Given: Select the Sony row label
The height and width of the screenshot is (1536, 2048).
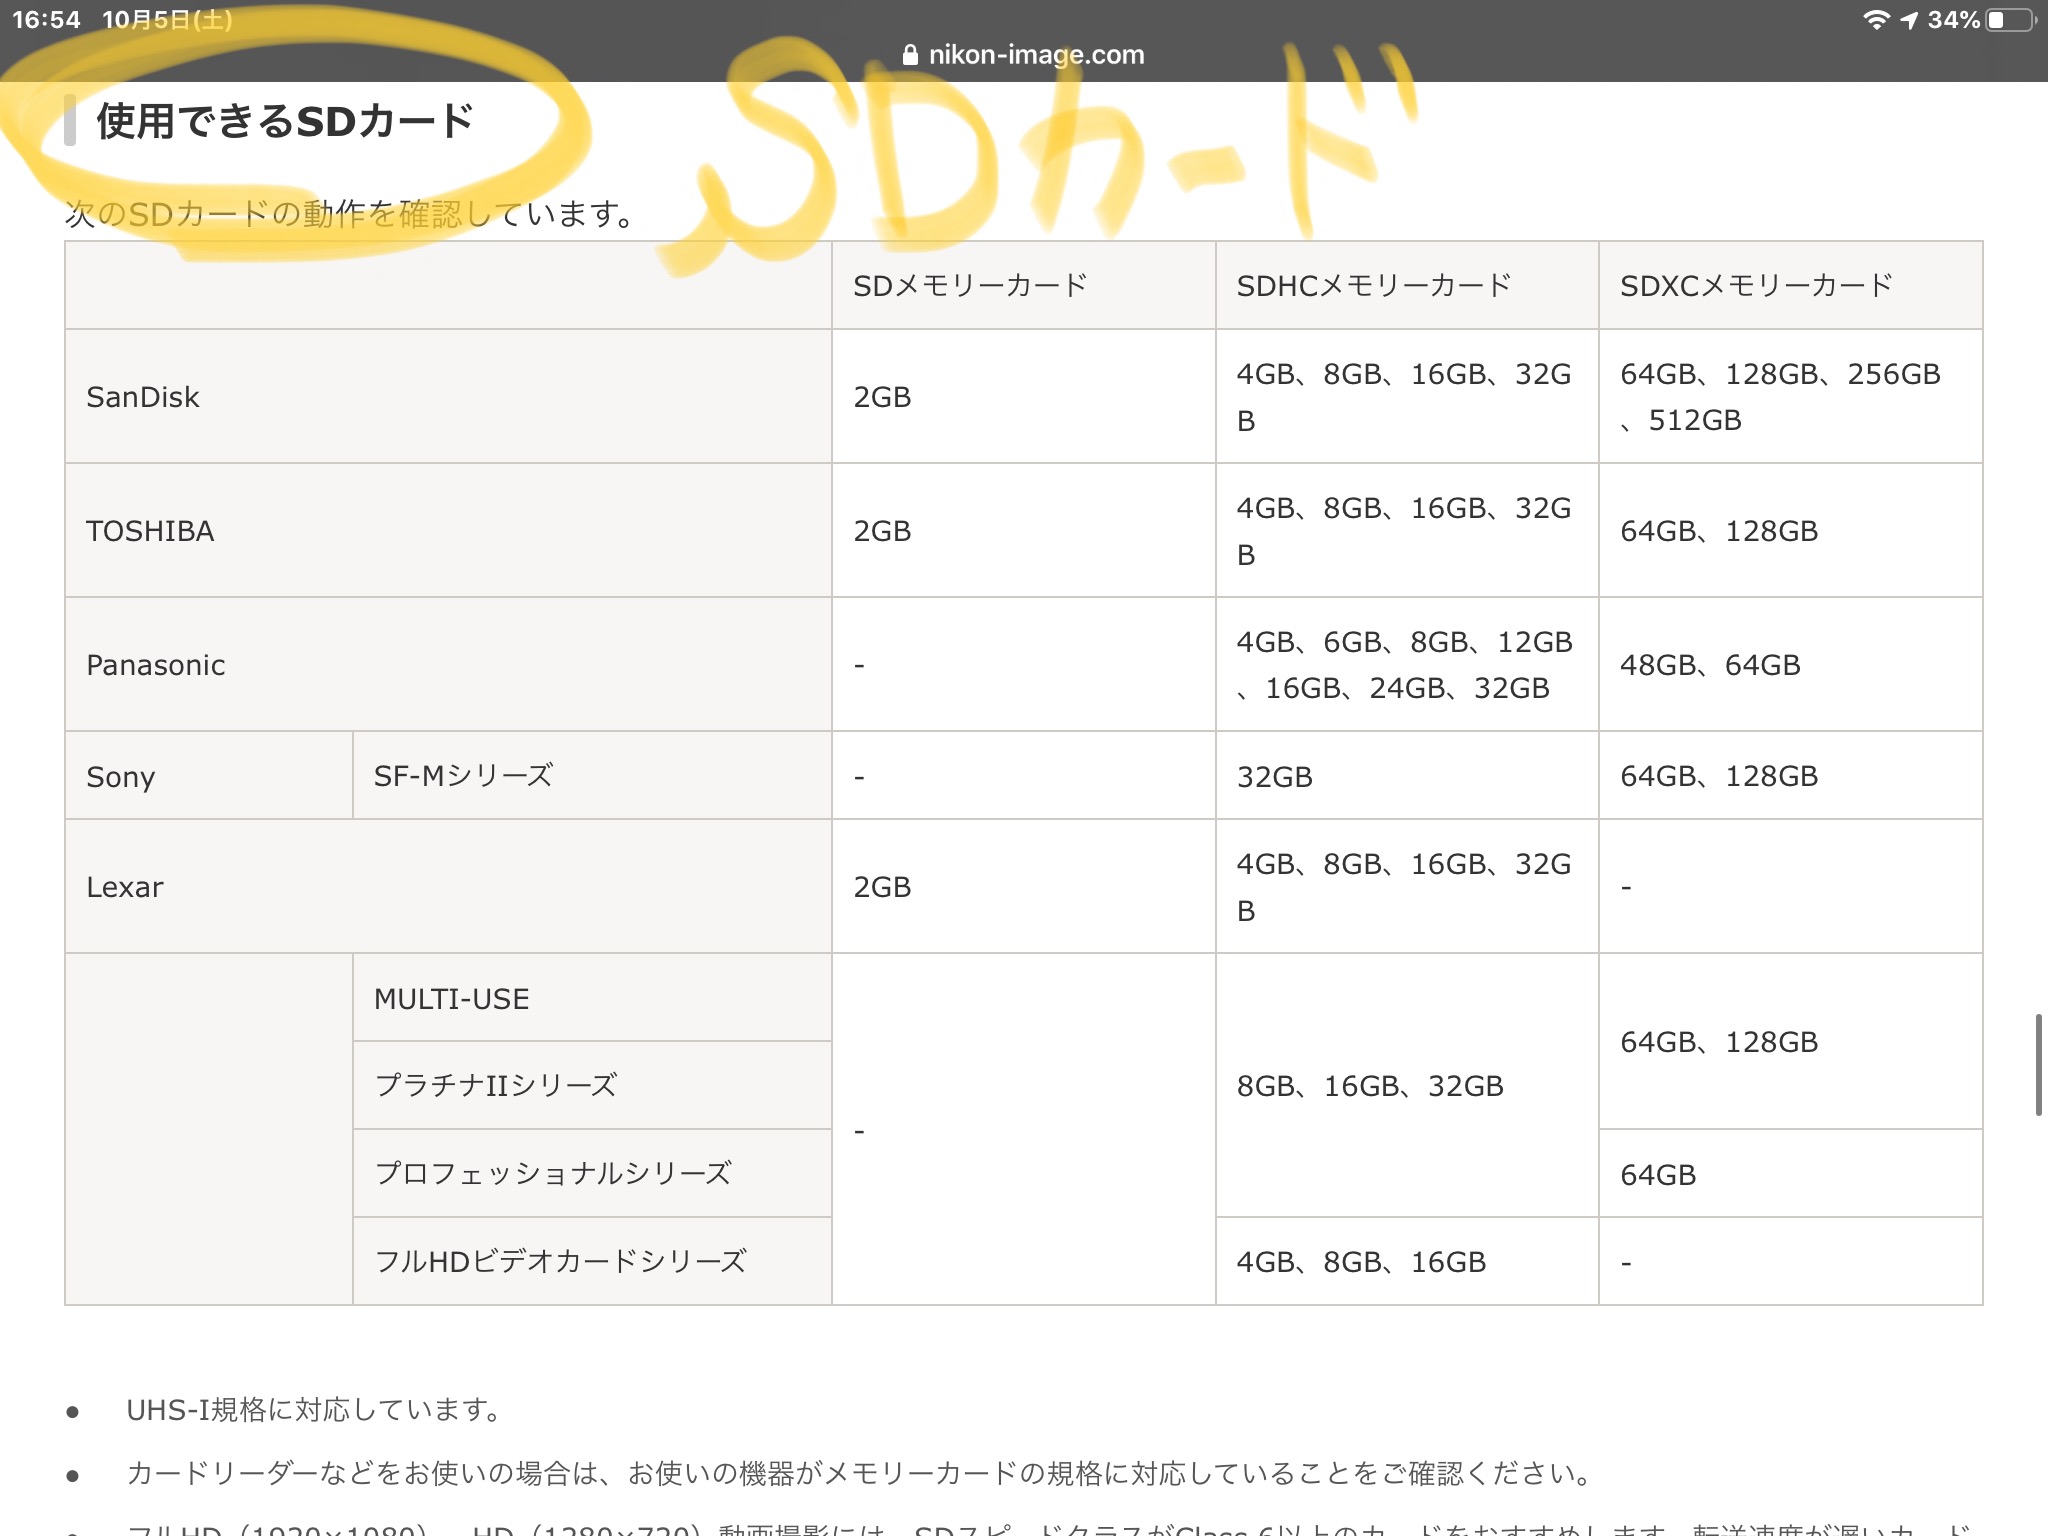Looking at the screenshot, I should (x=209, y=775).
